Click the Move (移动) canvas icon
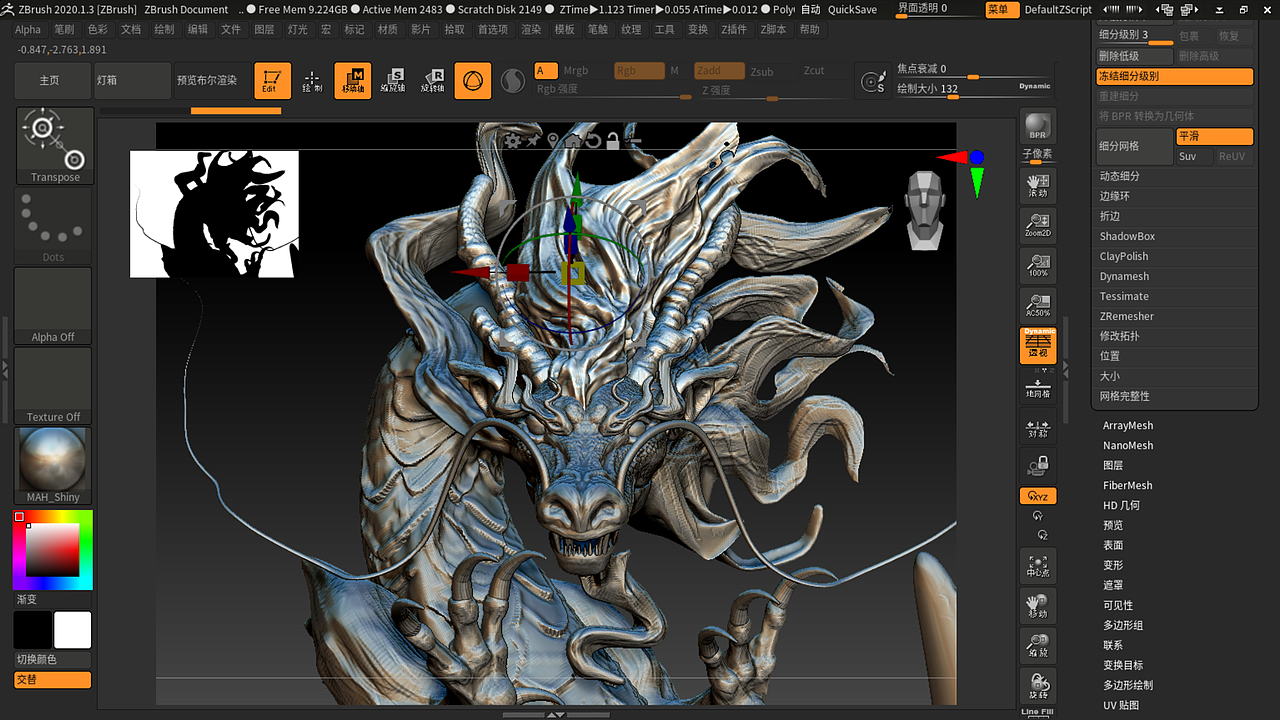The height and width of the screenshot is (720, 1280). pos(1038,606)
